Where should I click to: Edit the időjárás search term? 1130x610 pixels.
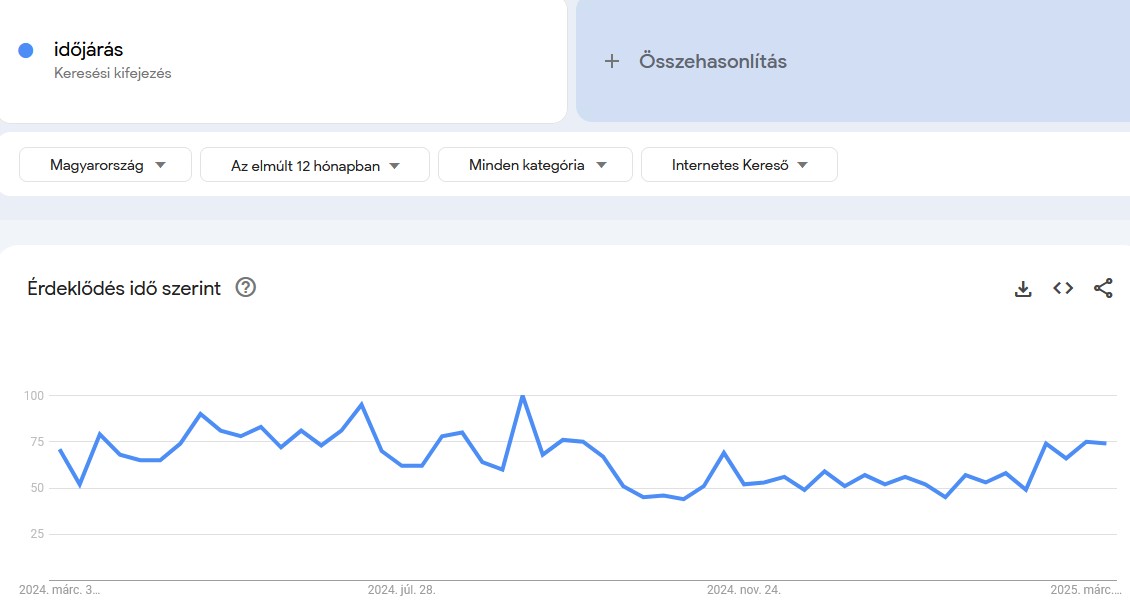(x=89, y=50)
